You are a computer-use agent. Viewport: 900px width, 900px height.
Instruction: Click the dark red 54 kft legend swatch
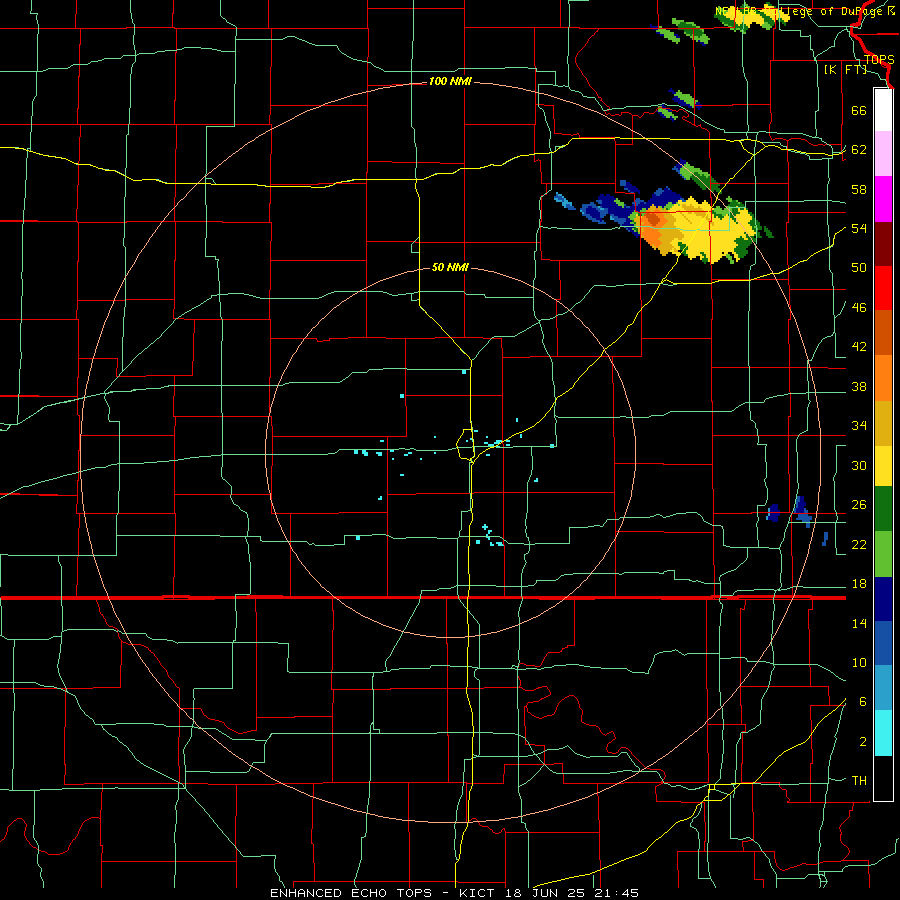point(883,243)
